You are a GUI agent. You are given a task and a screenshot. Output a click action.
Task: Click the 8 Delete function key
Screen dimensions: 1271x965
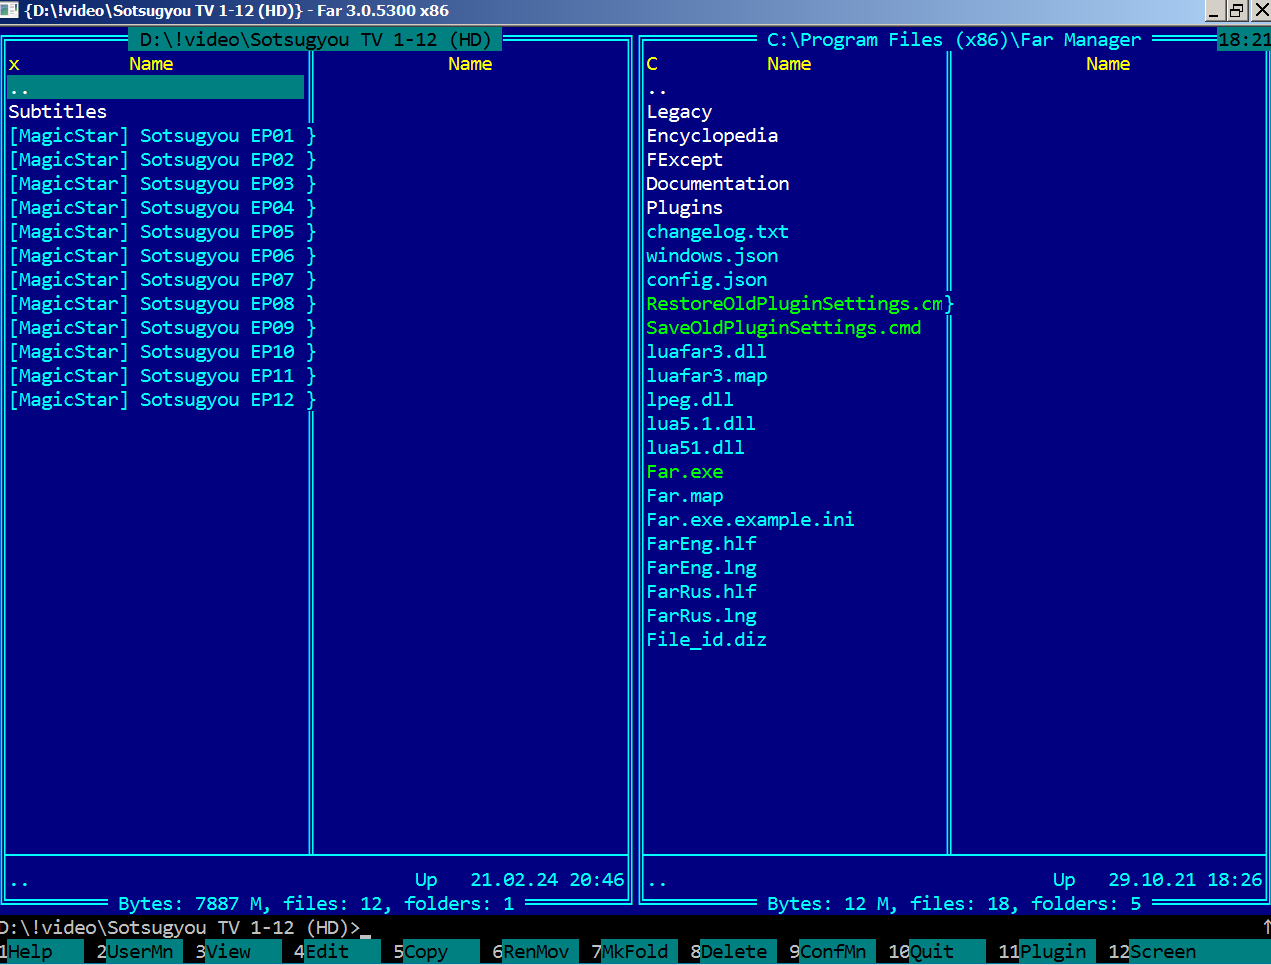point(734,952)
